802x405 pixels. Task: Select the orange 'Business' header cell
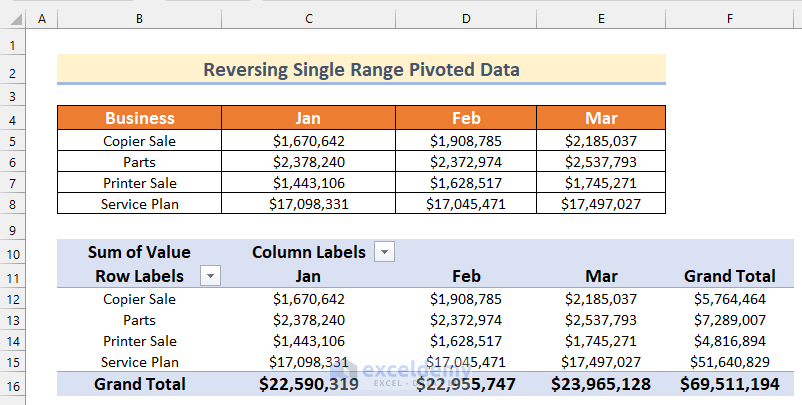[x=139, y=118]
